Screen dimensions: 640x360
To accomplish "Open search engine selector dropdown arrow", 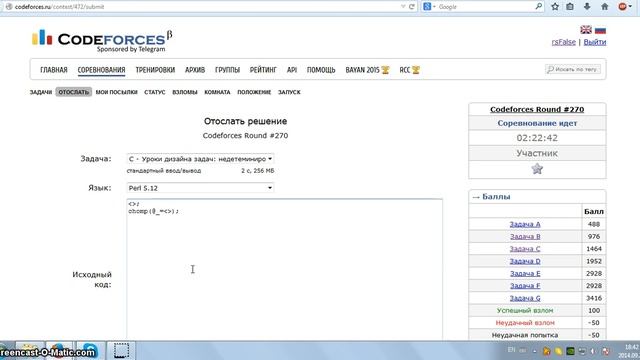I will coord(434,7).
